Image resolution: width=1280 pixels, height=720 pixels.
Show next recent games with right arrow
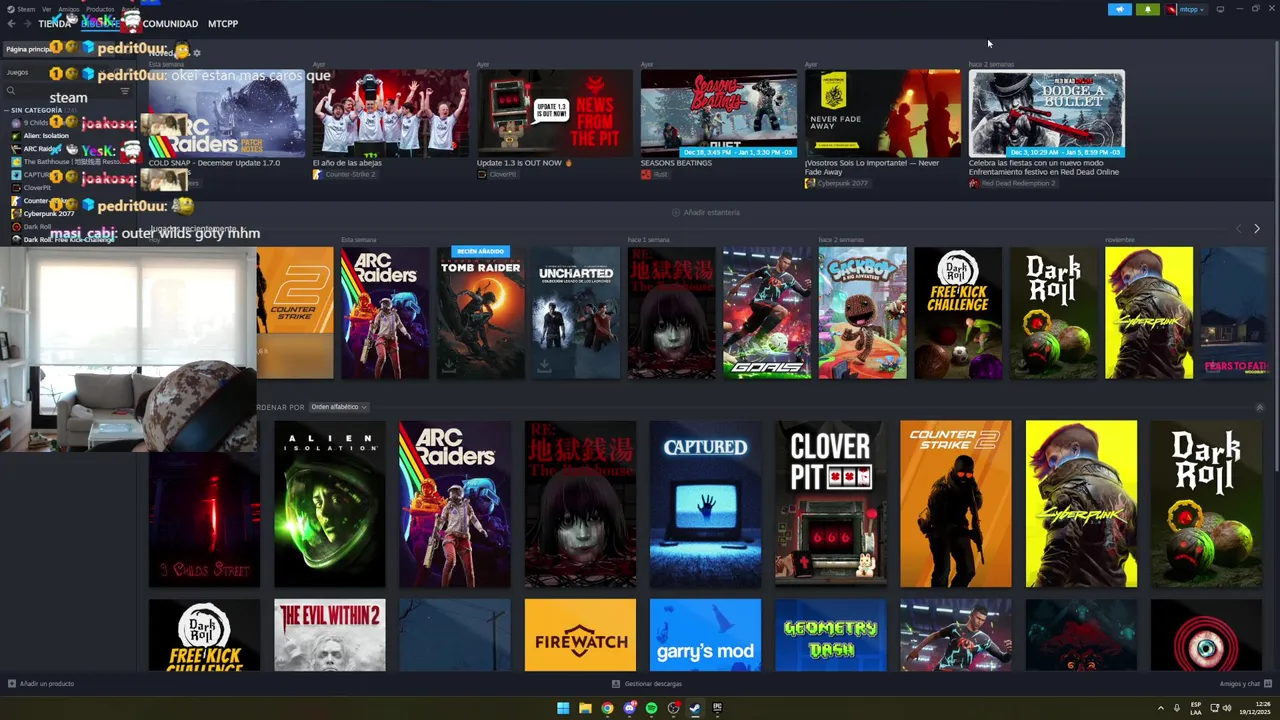[x=1257, y=229]
